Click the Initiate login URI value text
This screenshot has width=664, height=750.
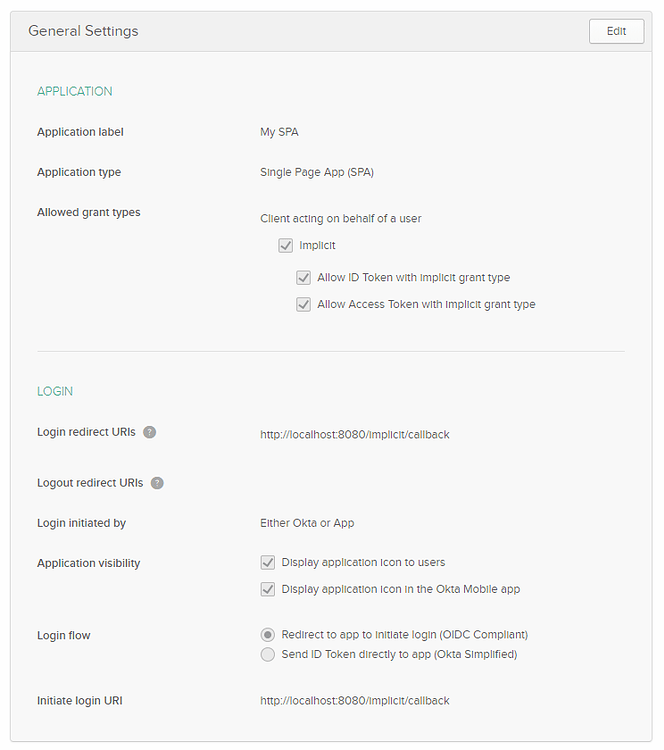coord(355,701)
